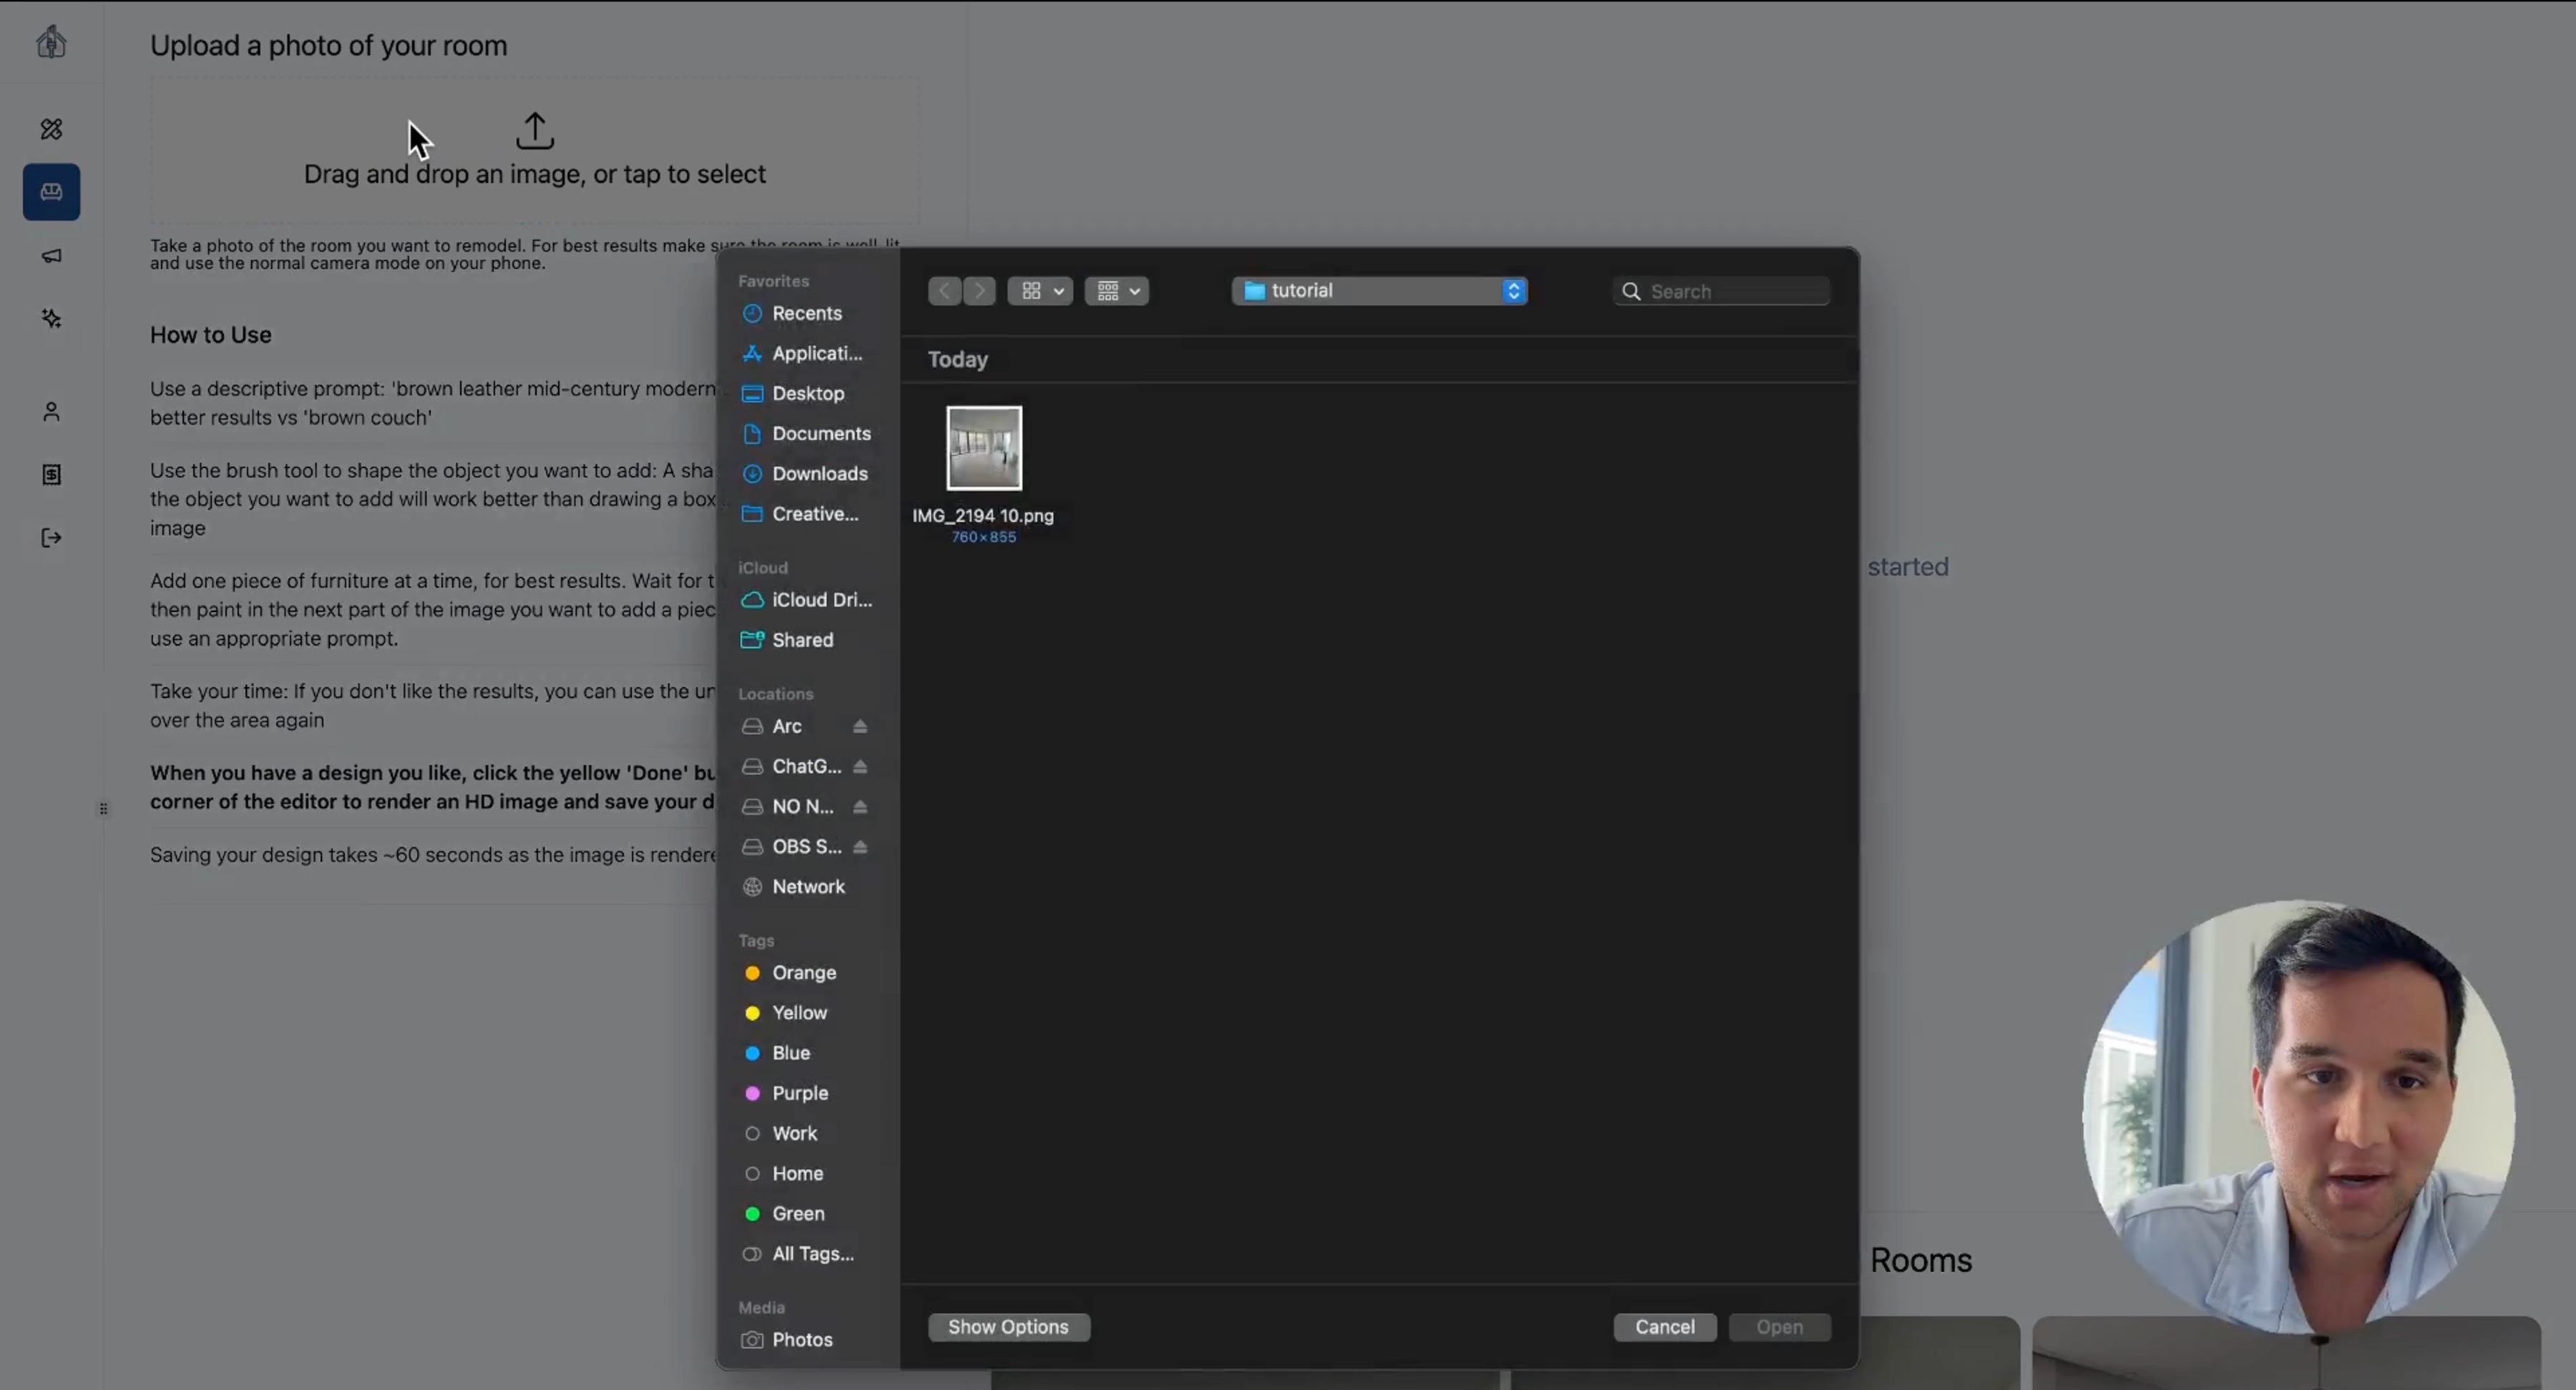Viewport: 2576px width, 1390px height.
Task: Open the icon view options dropdown
Action: [1040, 290]
